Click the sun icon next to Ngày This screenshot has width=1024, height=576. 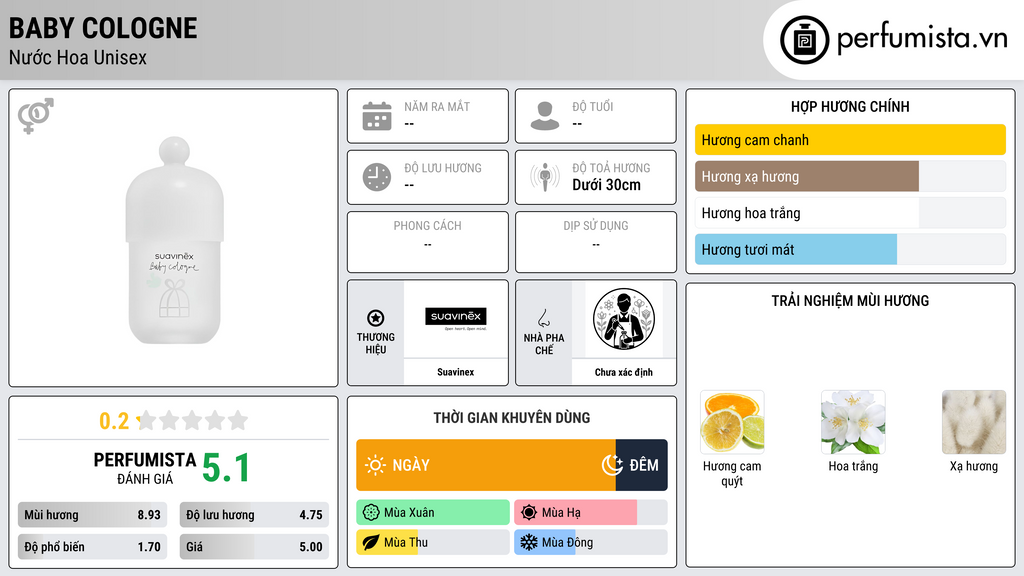(375, 465)
